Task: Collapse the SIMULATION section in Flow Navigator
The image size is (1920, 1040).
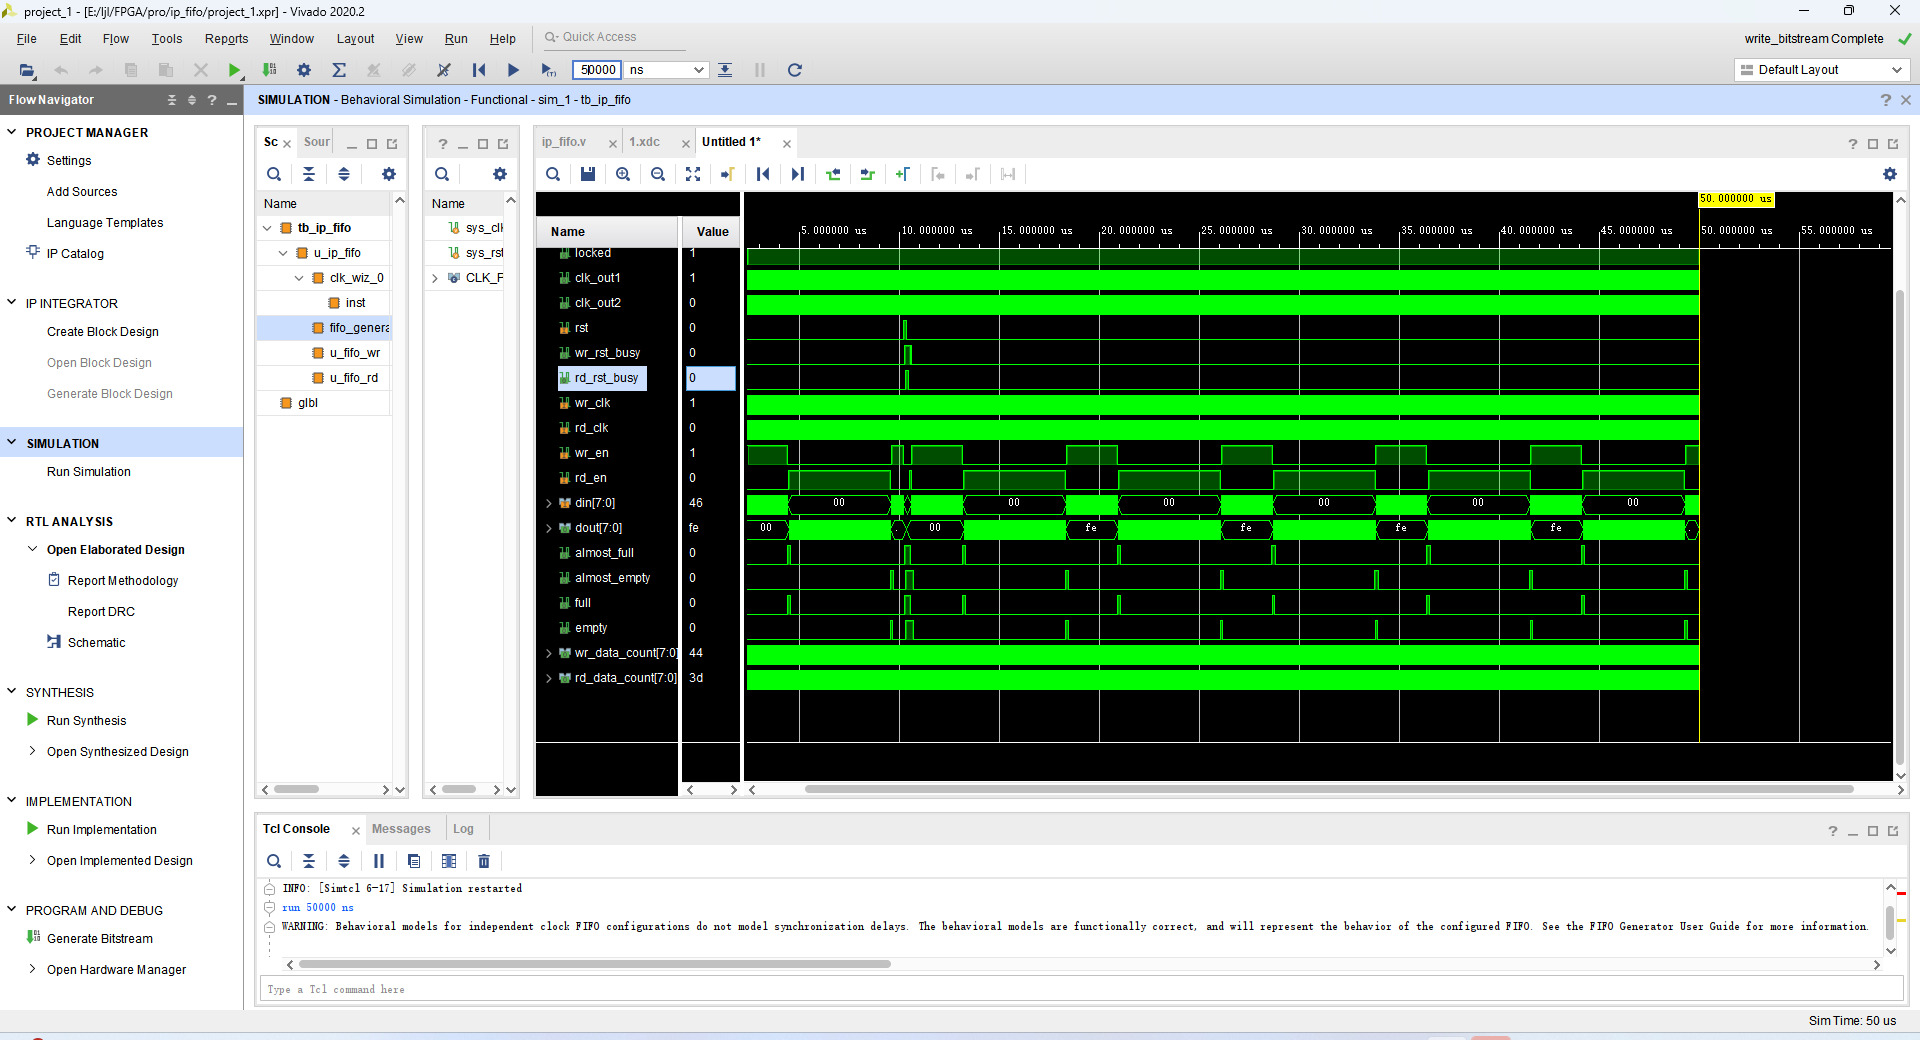Action: point(12,443)
